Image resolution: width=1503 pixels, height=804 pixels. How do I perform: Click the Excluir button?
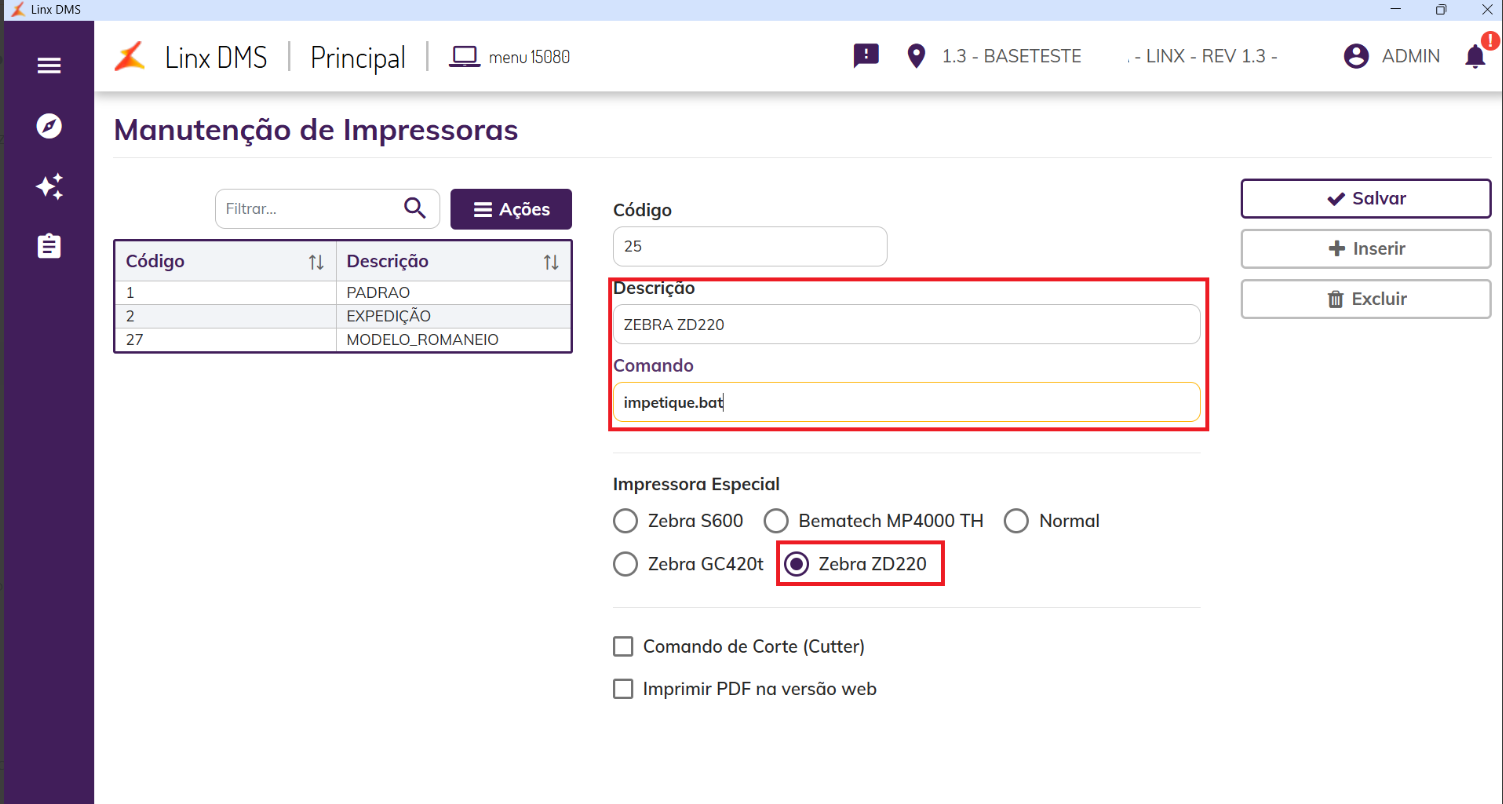coord(1365,299)
